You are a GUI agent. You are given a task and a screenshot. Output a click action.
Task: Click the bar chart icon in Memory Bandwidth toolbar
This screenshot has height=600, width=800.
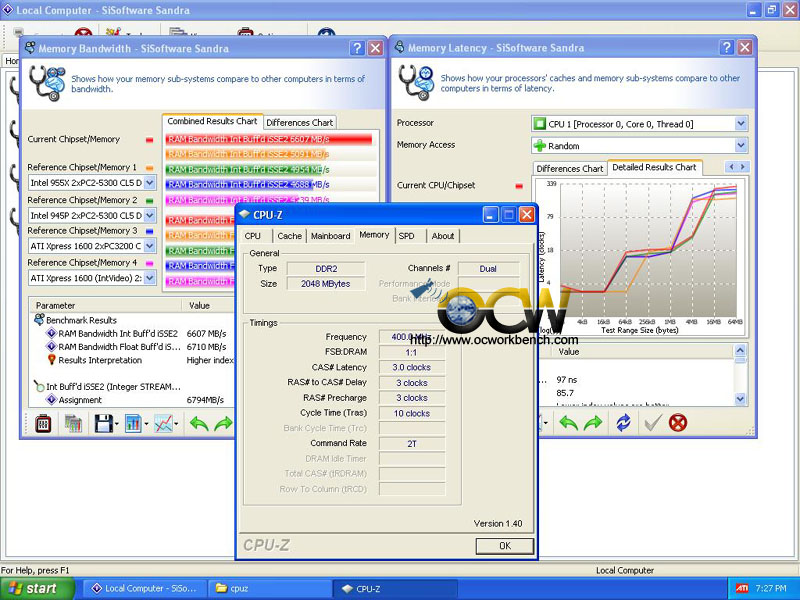133,423
